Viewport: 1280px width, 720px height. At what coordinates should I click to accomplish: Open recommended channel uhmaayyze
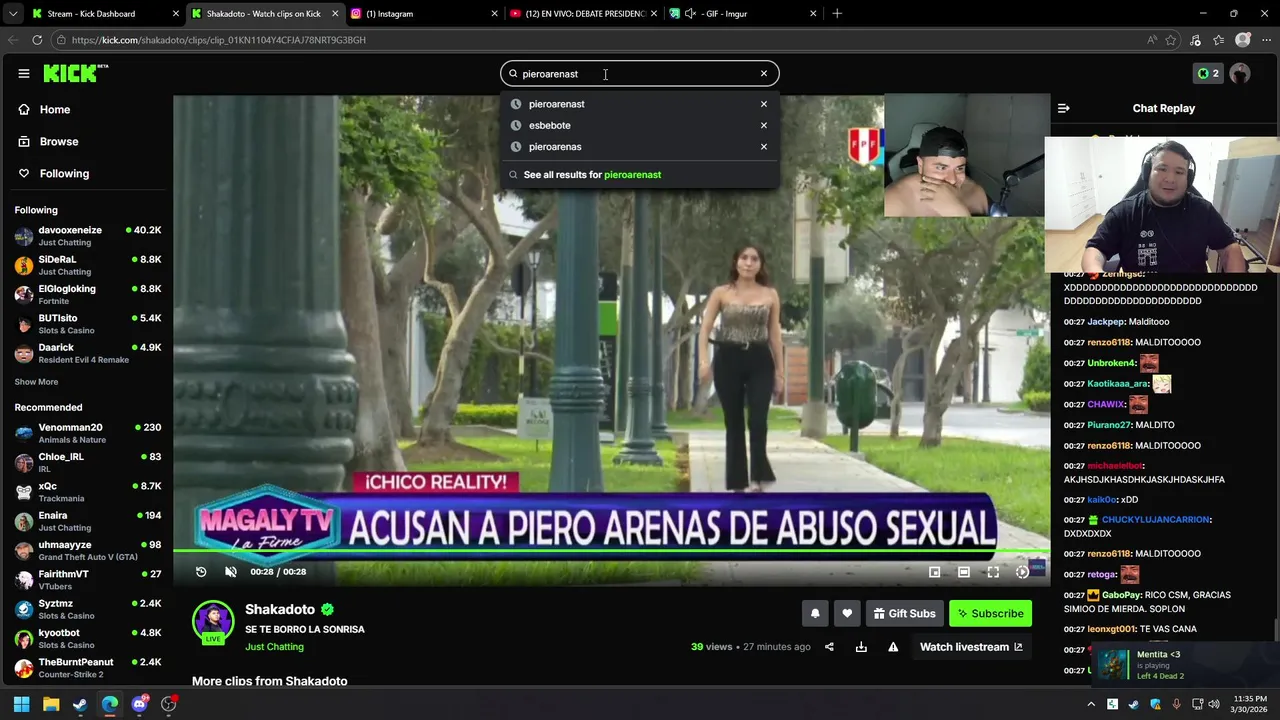click(x=87, y=550)
